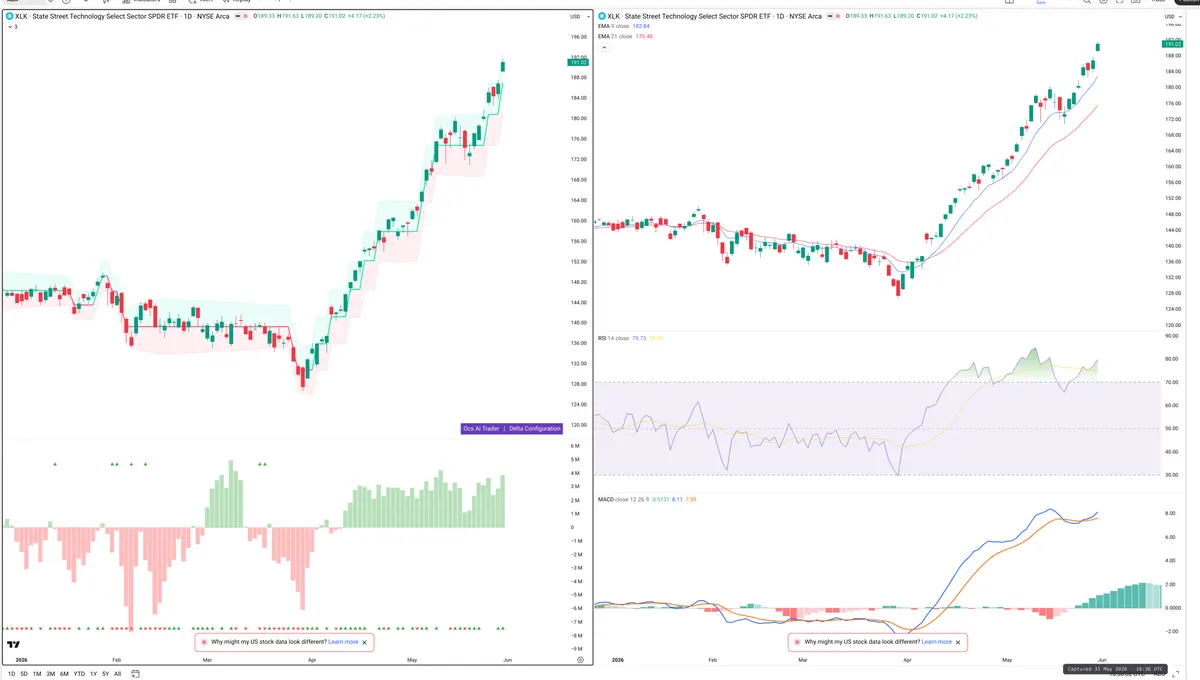Select the All time range
Screen dimensions: 1200x680
click(x=117, y=674)
